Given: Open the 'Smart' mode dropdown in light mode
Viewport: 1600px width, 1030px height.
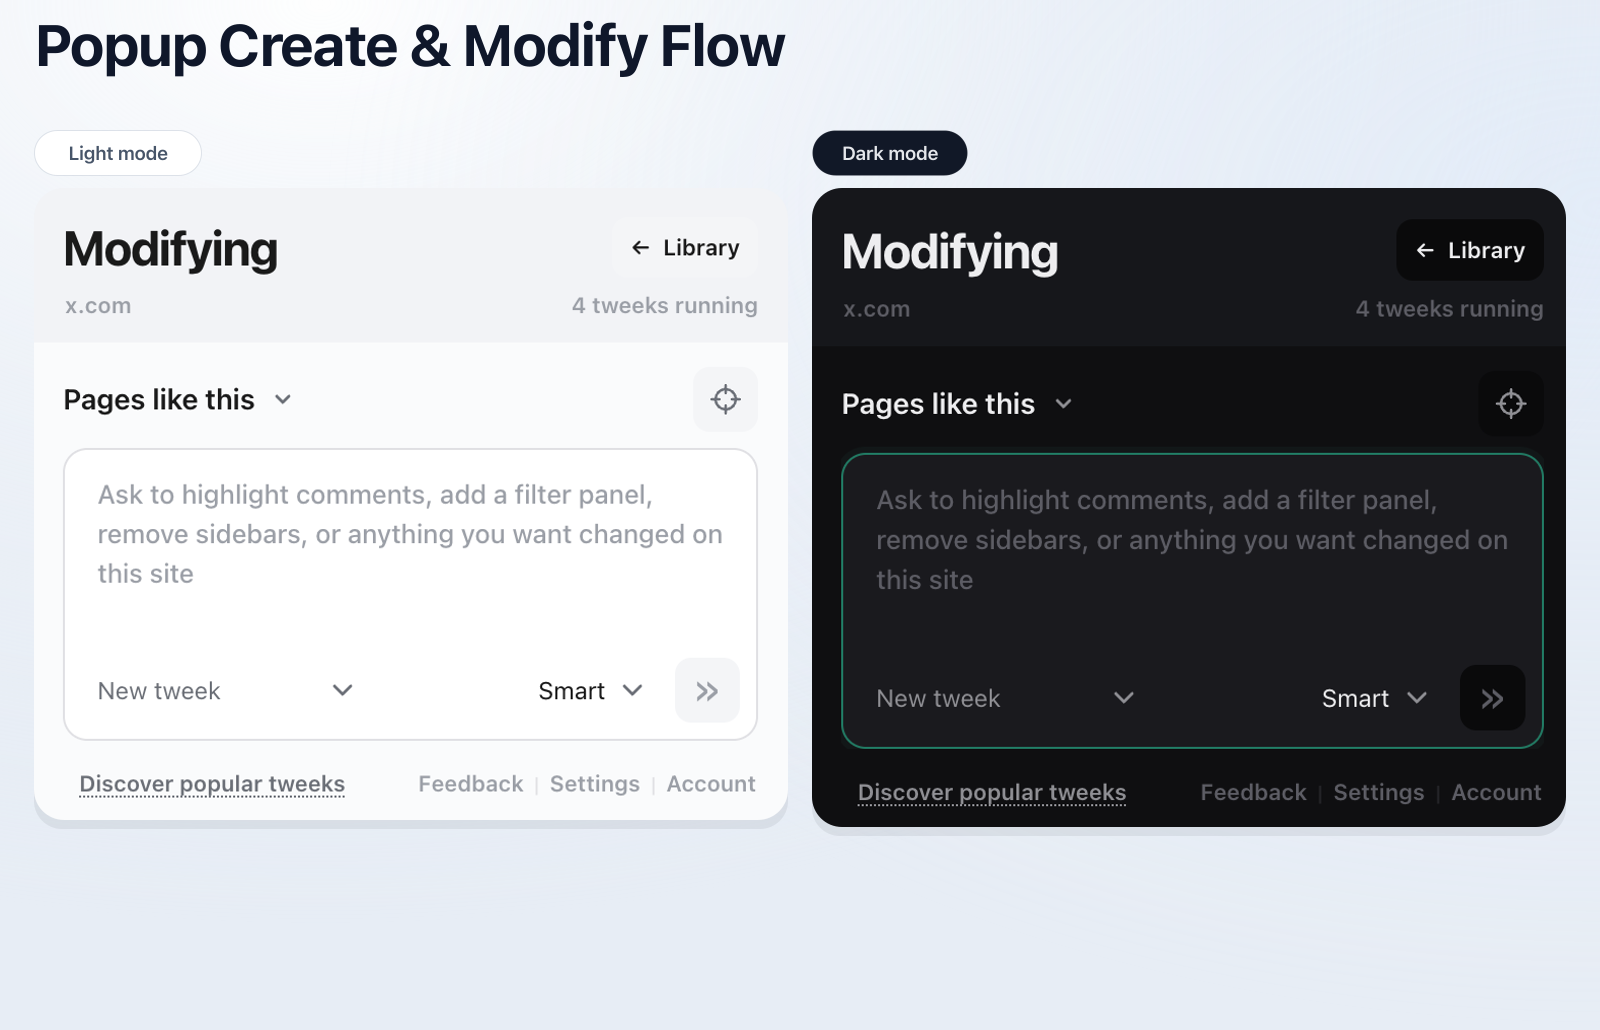Looking at the screenshot, I should point(633,690).
